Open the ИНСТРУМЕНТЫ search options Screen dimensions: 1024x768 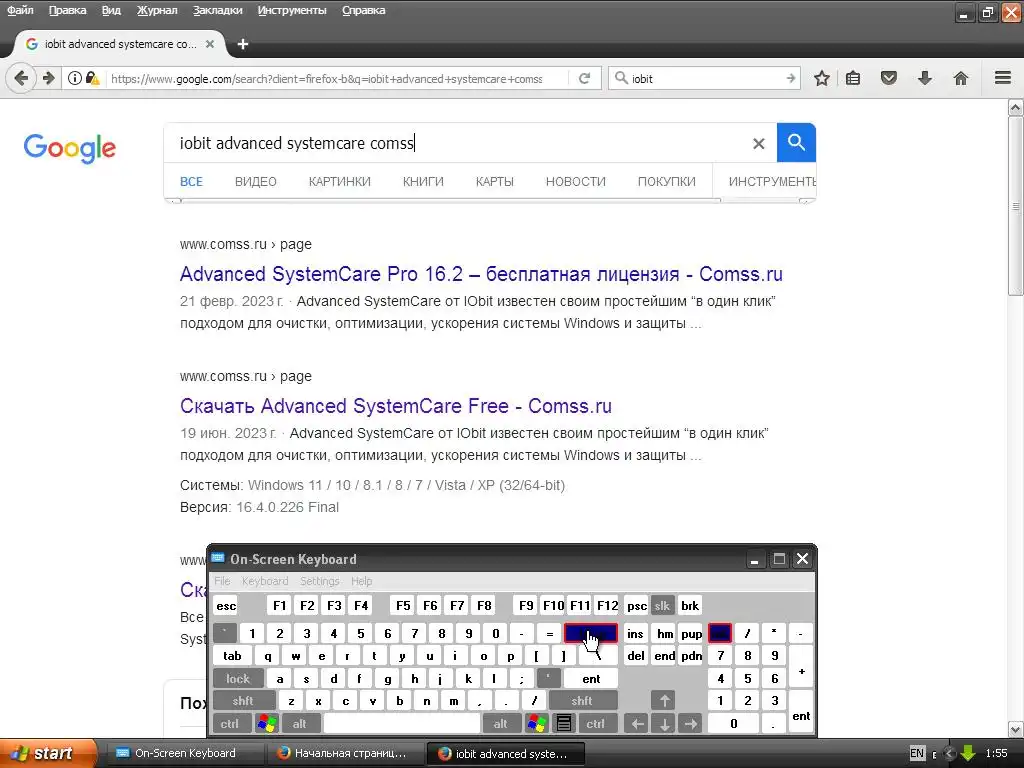click(772, 182)
